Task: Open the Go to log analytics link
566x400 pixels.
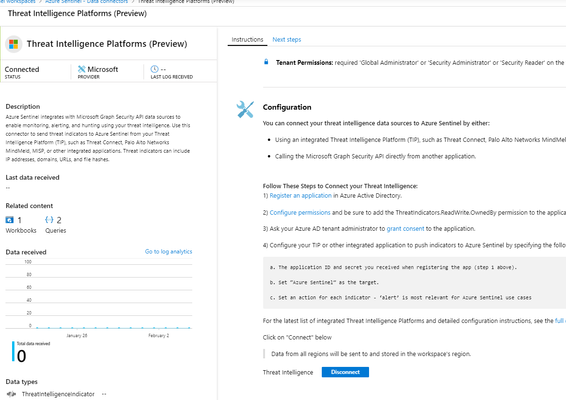Action: 168,252
